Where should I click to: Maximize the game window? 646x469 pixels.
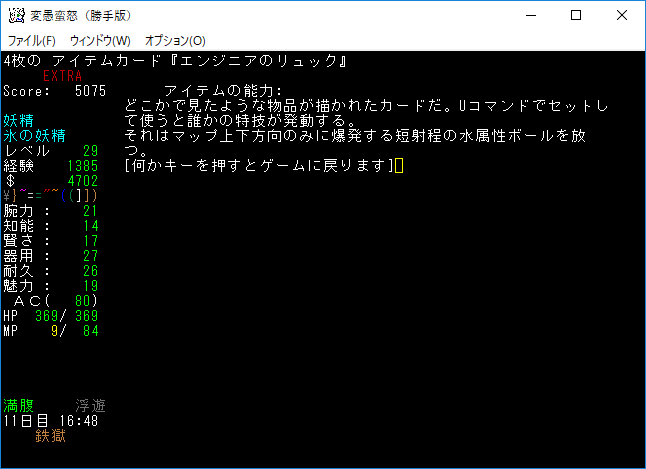575,15
